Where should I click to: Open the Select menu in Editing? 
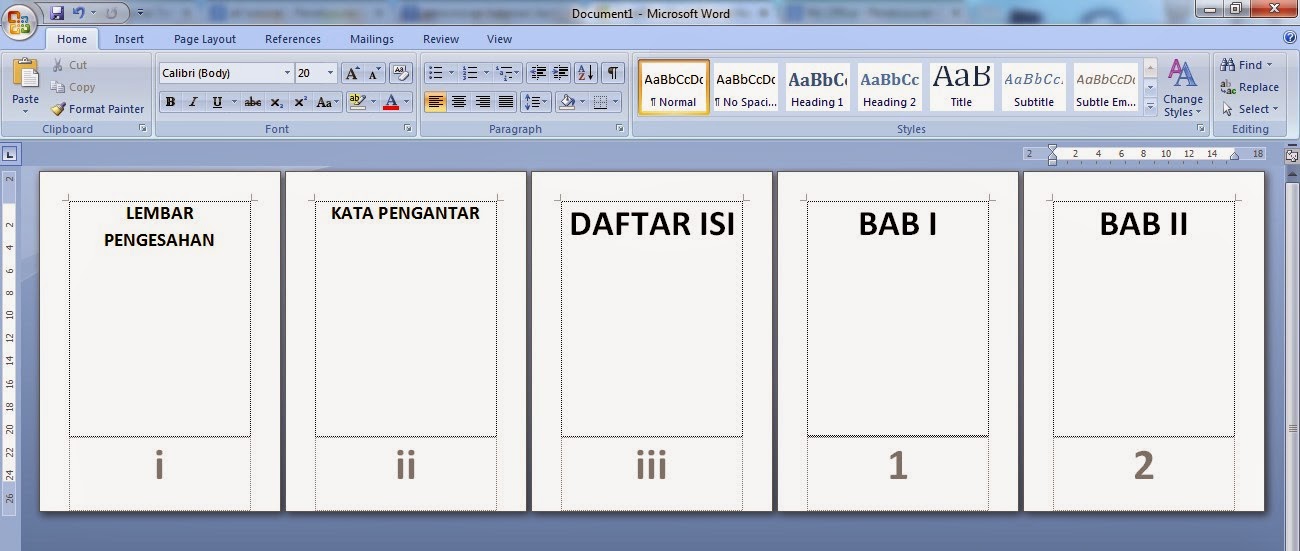(1248, 109)
